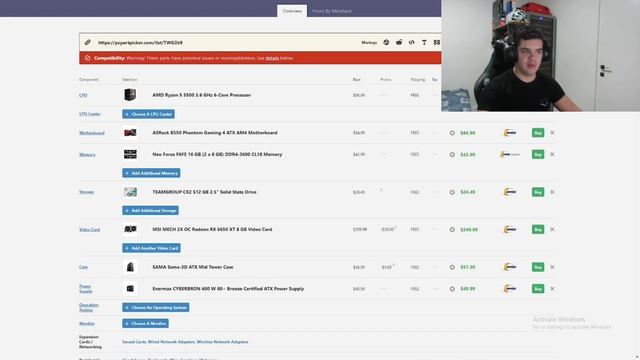Click the Add Another Video Card button
Image resolution: width=640 pixels, height=360 pixels.
pos(151,248)
